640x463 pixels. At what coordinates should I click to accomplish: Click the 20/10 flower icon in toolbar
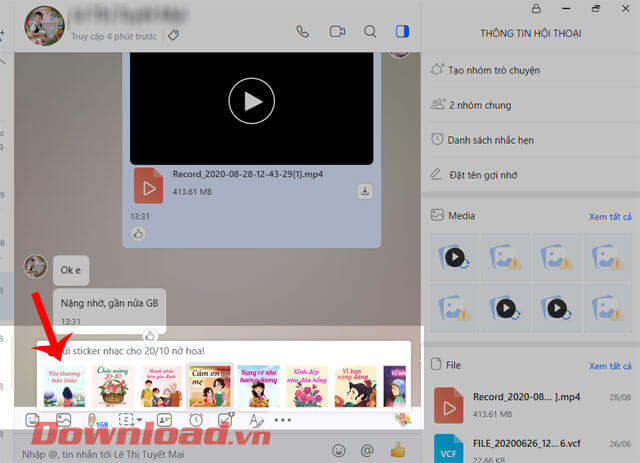point(402,418)
